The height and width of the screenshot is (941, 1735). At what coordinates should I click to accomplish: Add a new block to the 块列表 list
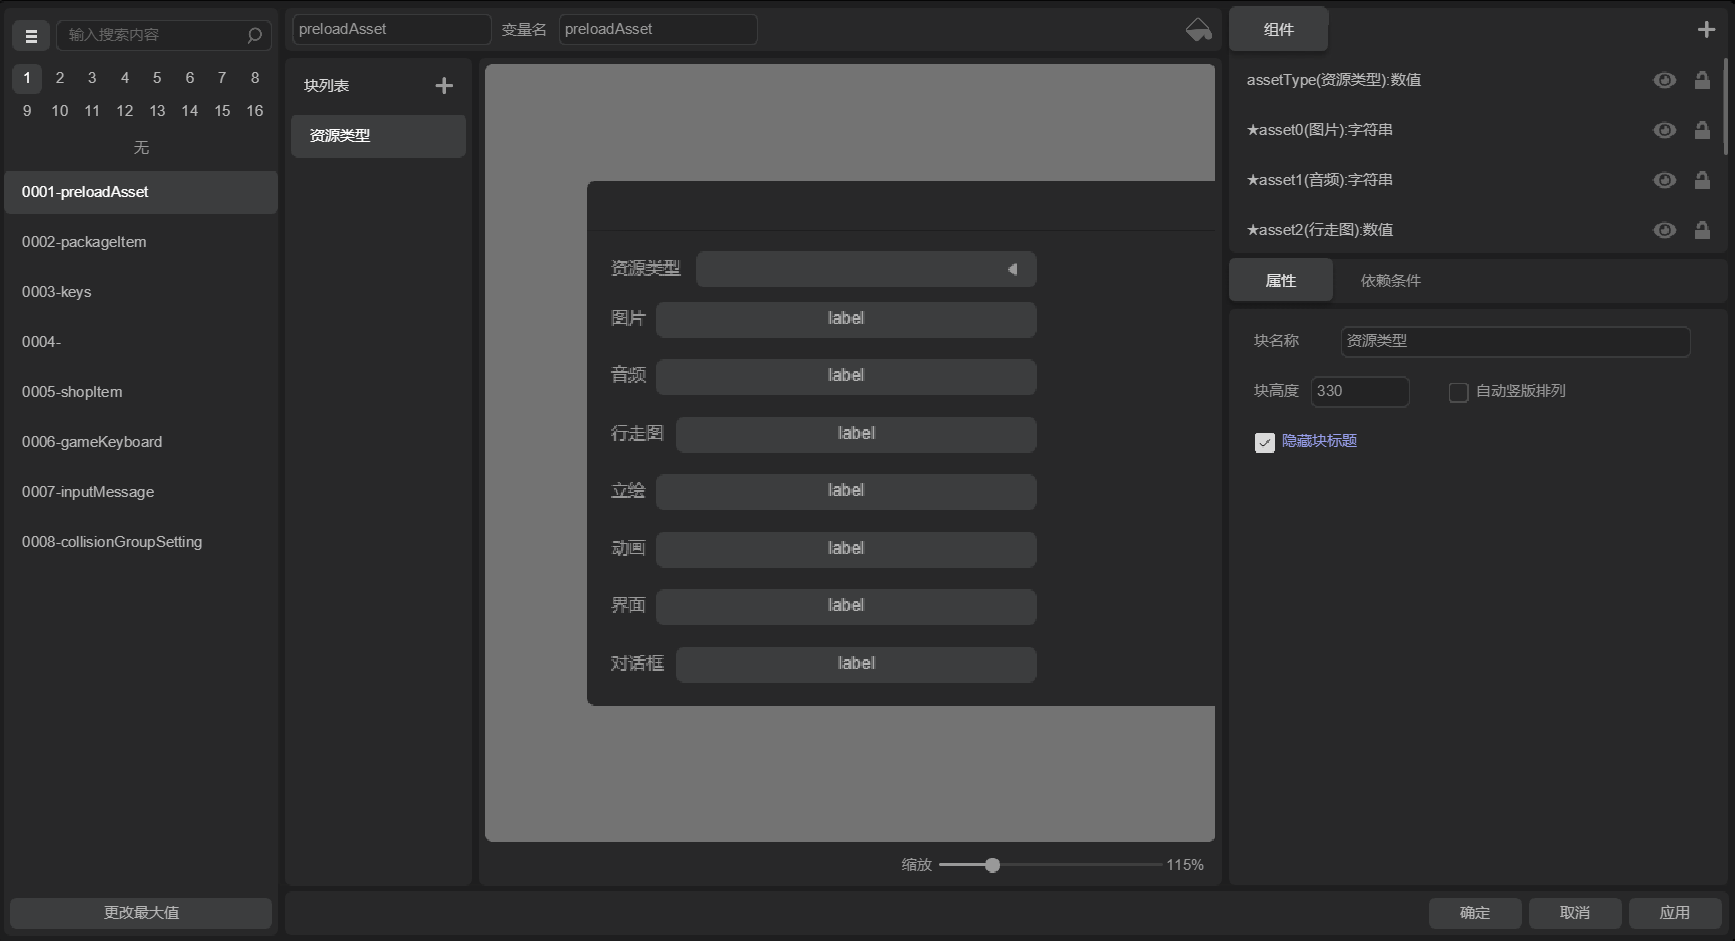click(x=444, y=86)
